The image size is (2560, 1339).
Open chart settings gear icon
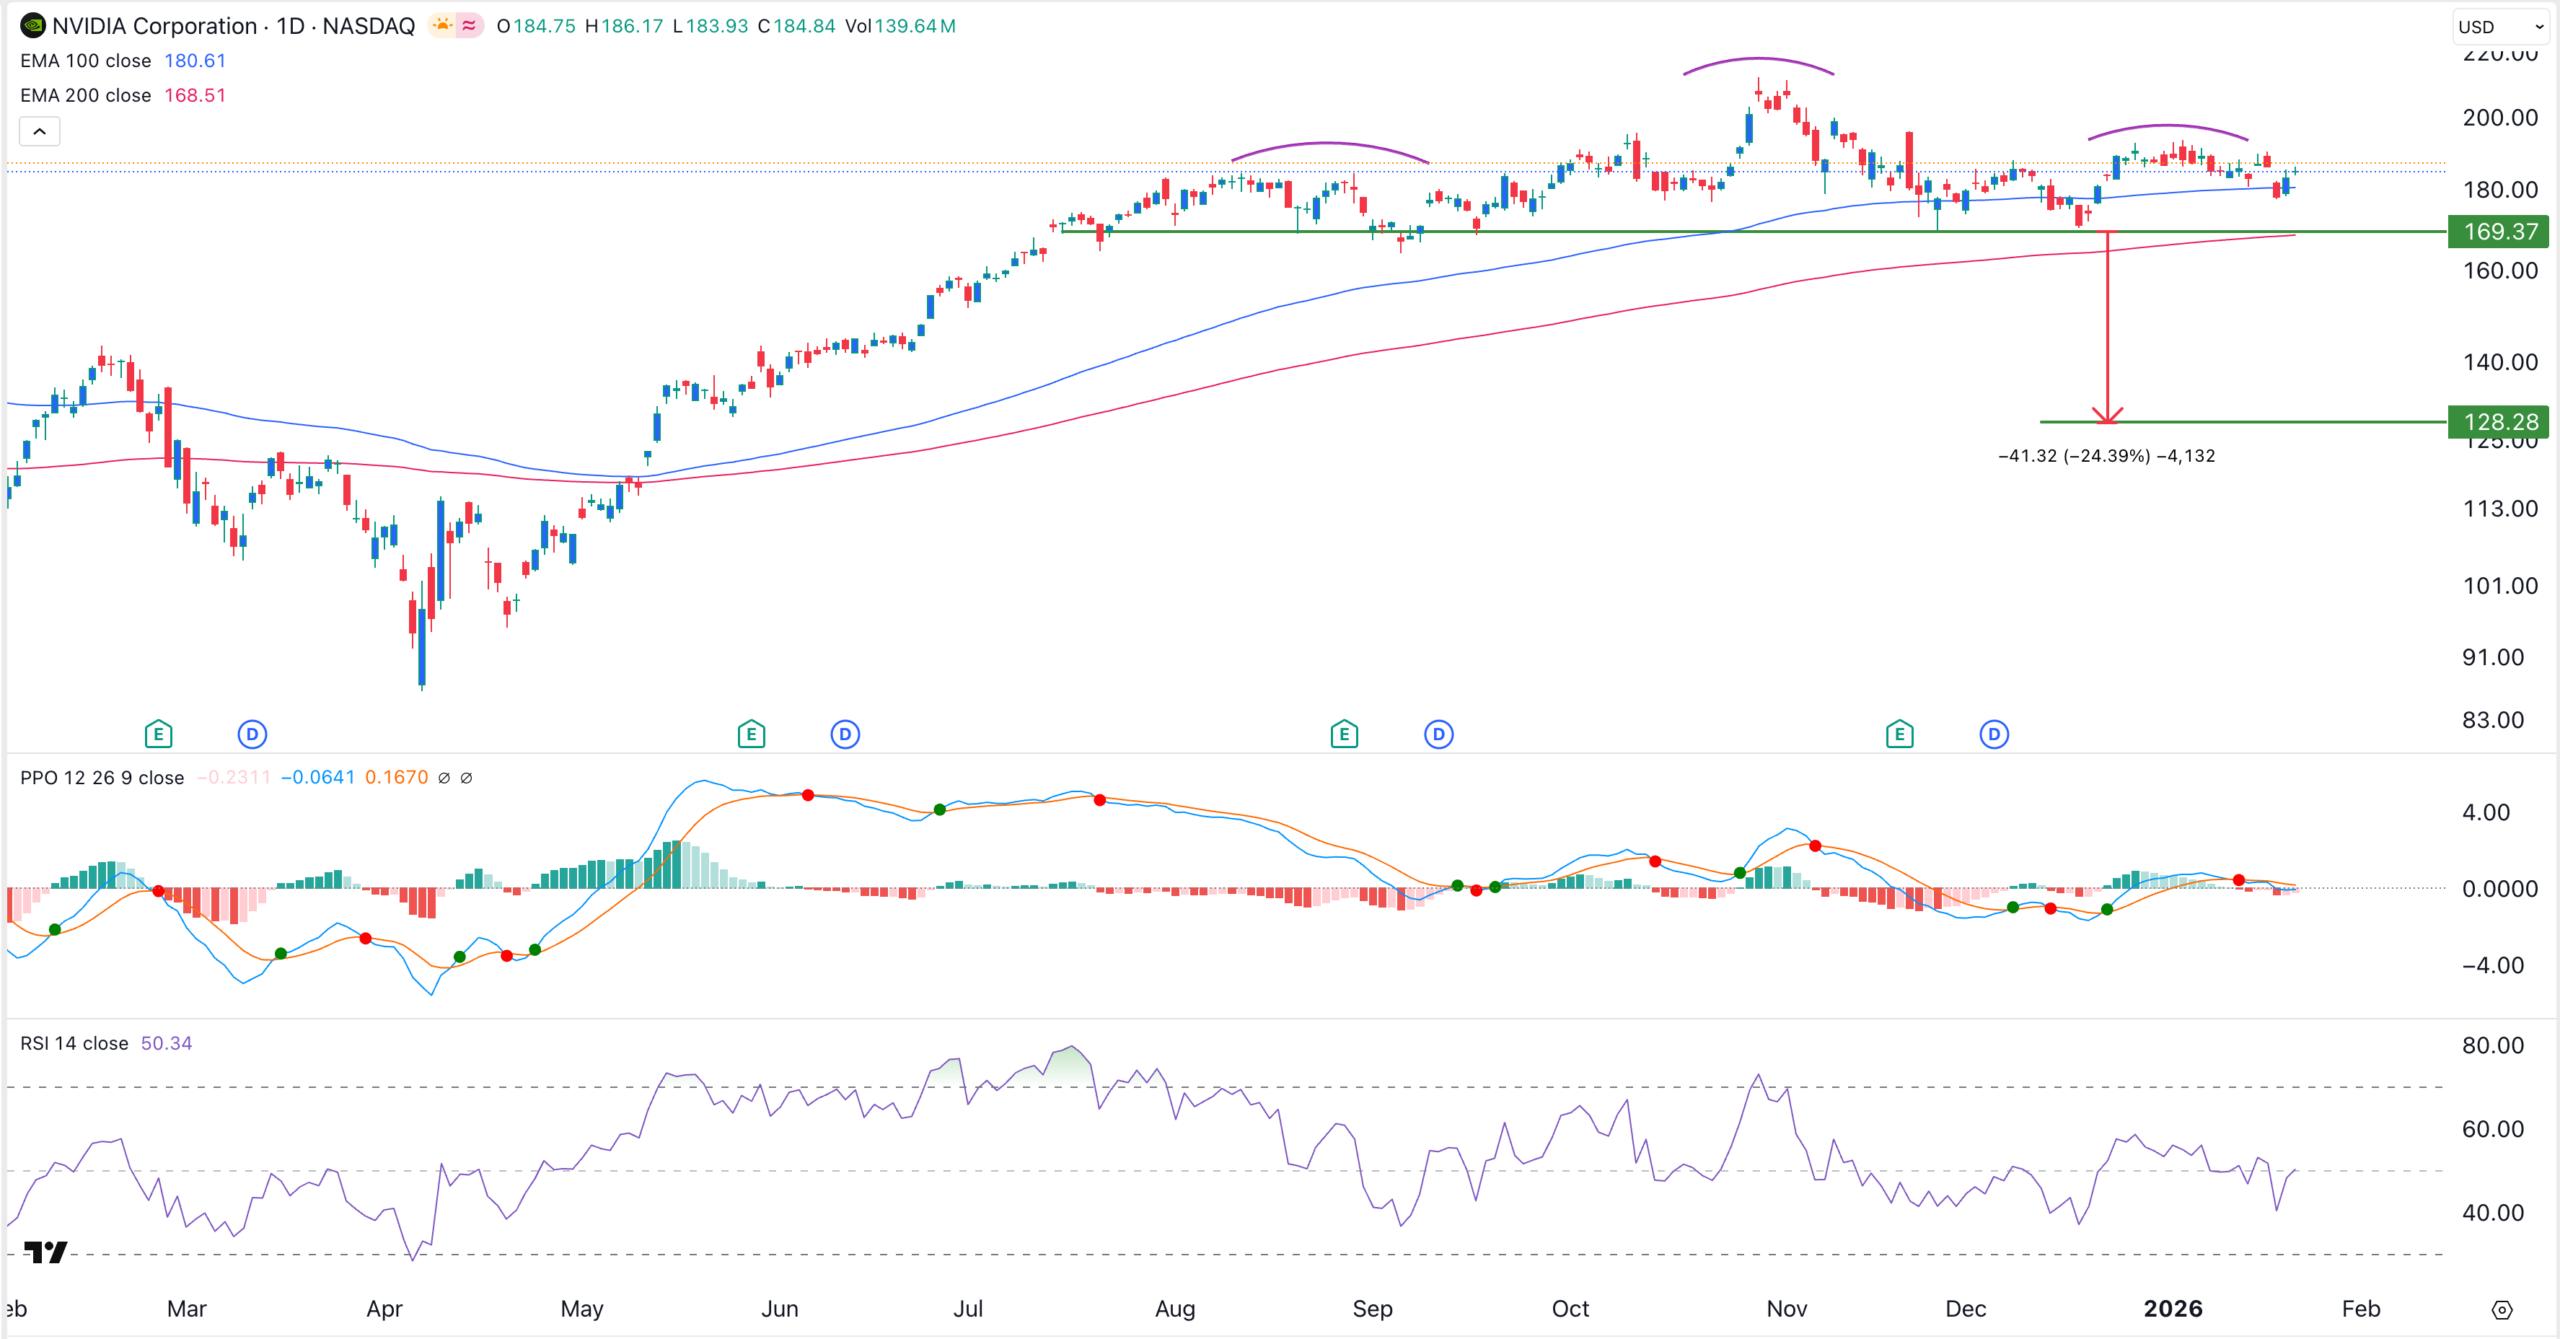coord(2502,1310)
